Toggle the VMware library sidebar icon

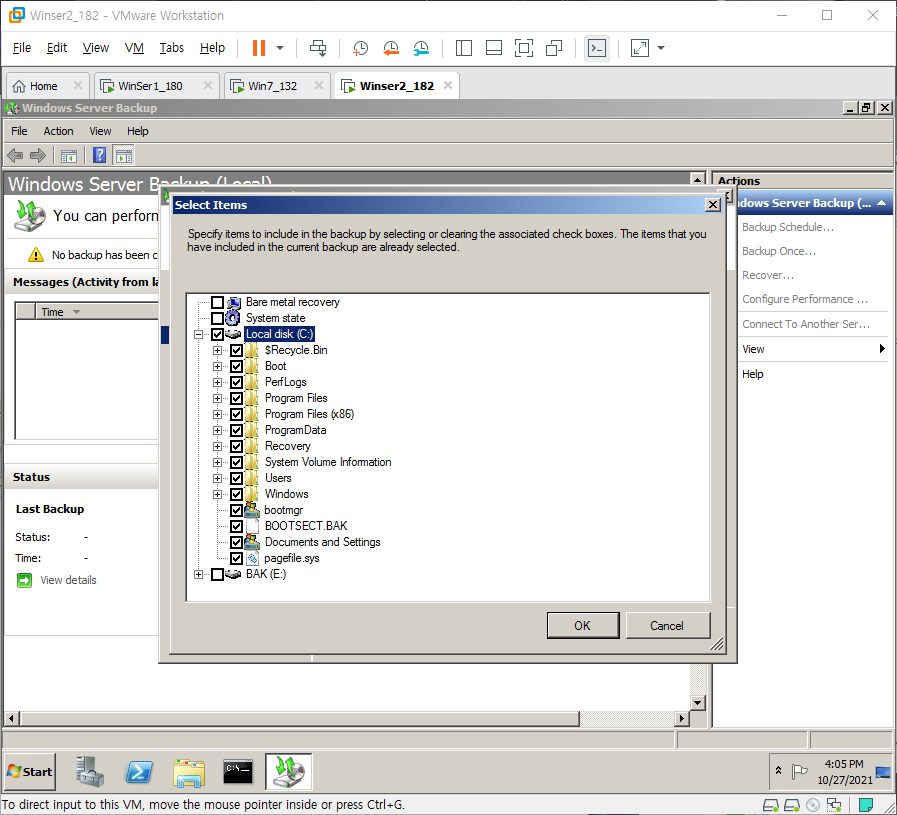click(x=463, y=48)
